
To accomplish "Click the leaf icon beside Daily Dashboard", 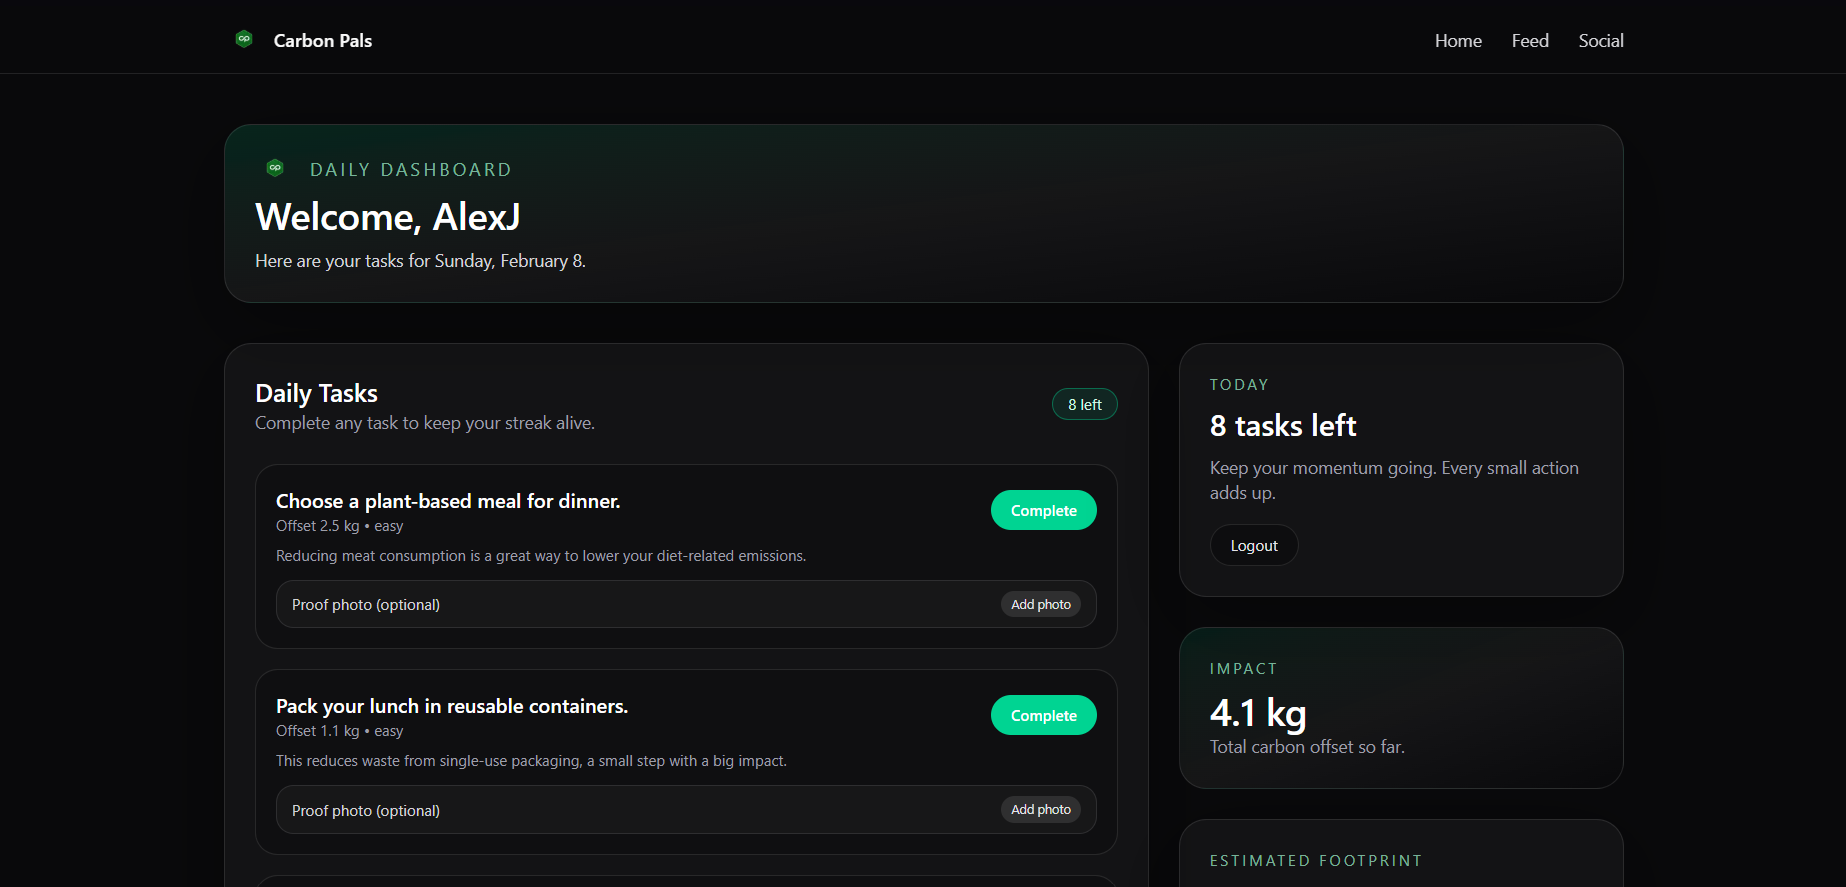I will point(275,168).
